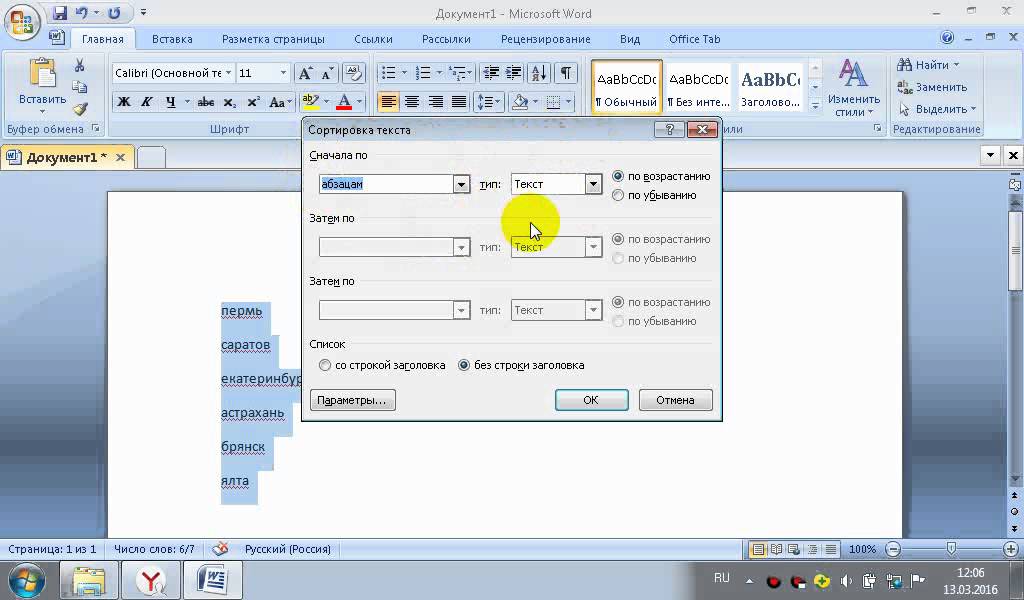Image resolution: width=1024 pixels, height=600 pixels.
Task: Click the Bold (Ж) formatting icon
Action: 124,102
